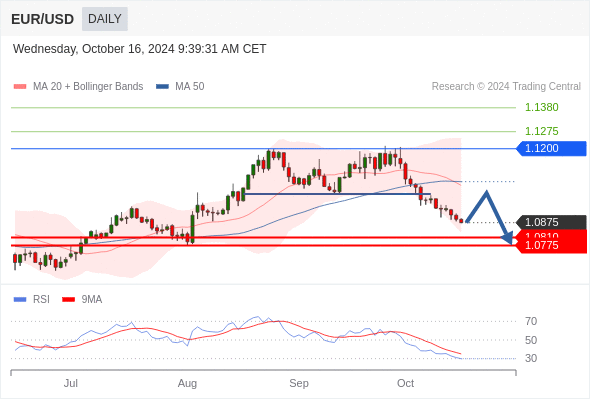Select the 1.1200 blue pivot price tag
This screenshot has width=590, height=400.
[551, 148]
